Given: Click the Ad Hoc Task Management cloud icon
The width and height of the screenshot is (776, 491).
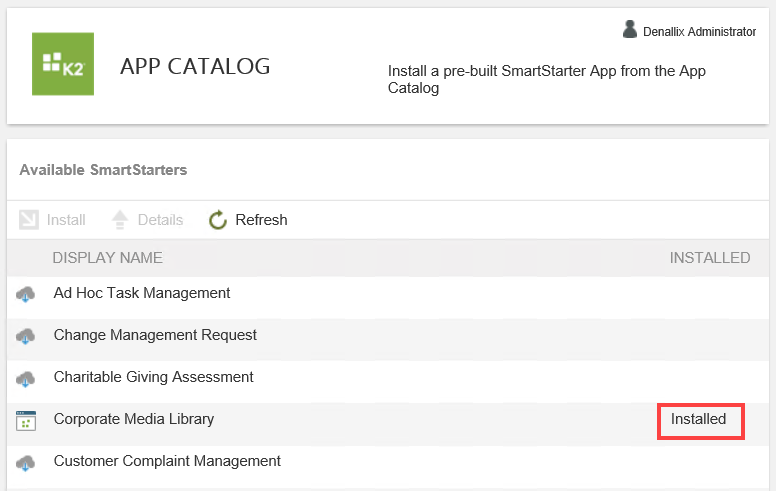Looking at the screenshot, I should [x=26, y=294].
